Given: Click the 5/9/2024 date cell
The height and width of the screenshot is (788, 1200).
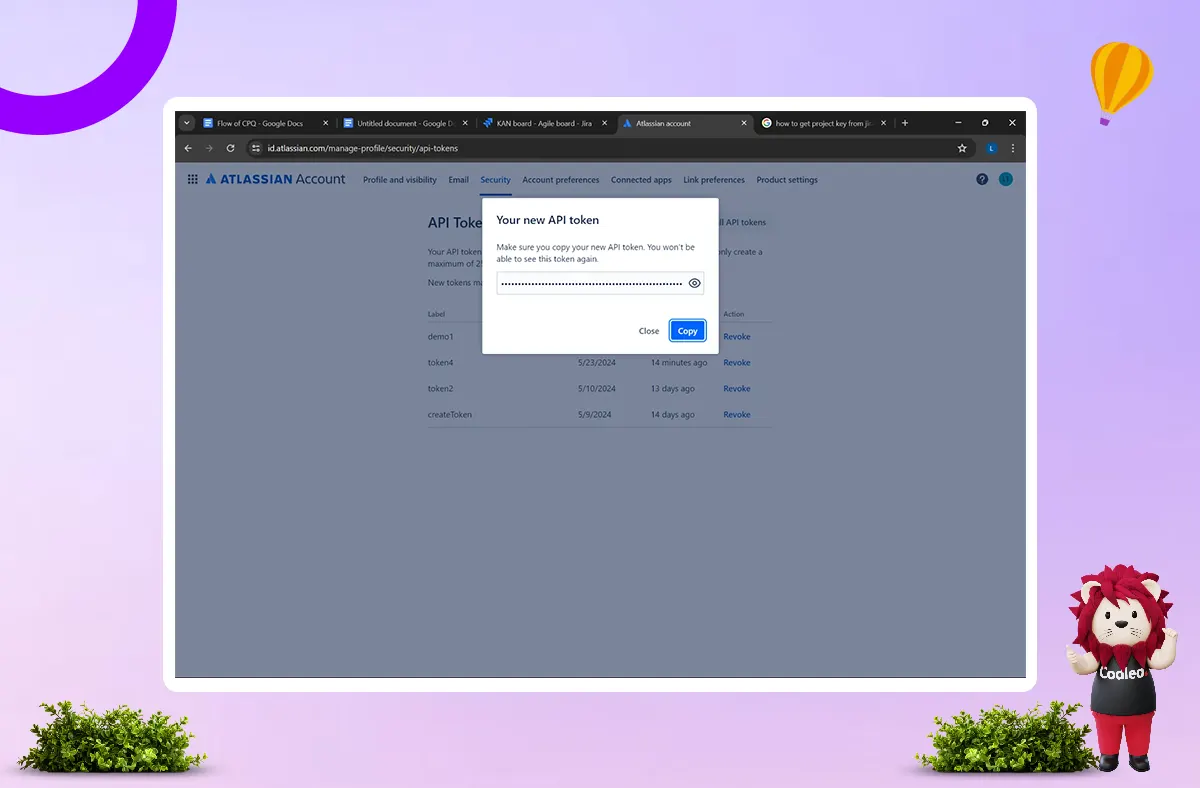Looking at the screenshot, I should point(595,415).
